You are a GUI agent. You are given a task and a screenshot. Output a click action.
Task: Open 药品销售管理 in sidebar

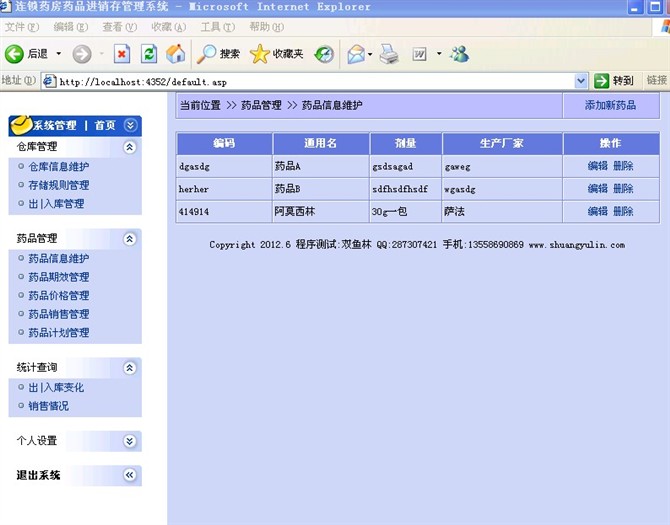tap(59, 314)
